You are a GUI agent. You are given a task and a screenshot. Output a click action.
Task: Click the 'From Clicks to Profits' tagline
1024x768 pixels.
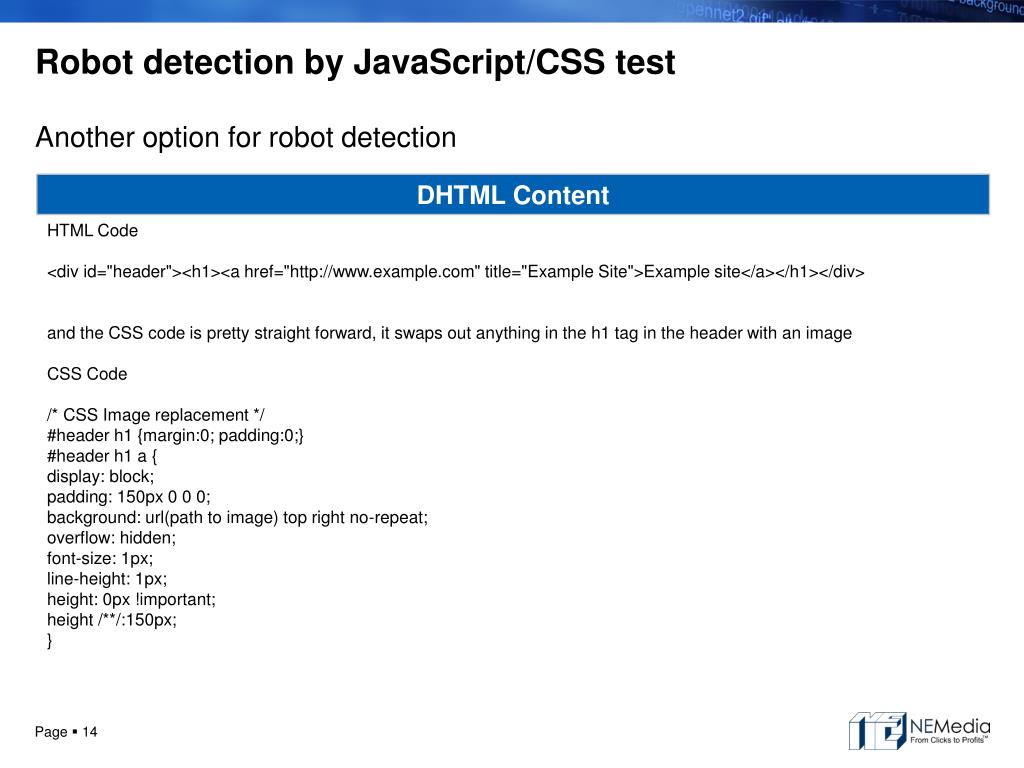(x=947, y=741)
